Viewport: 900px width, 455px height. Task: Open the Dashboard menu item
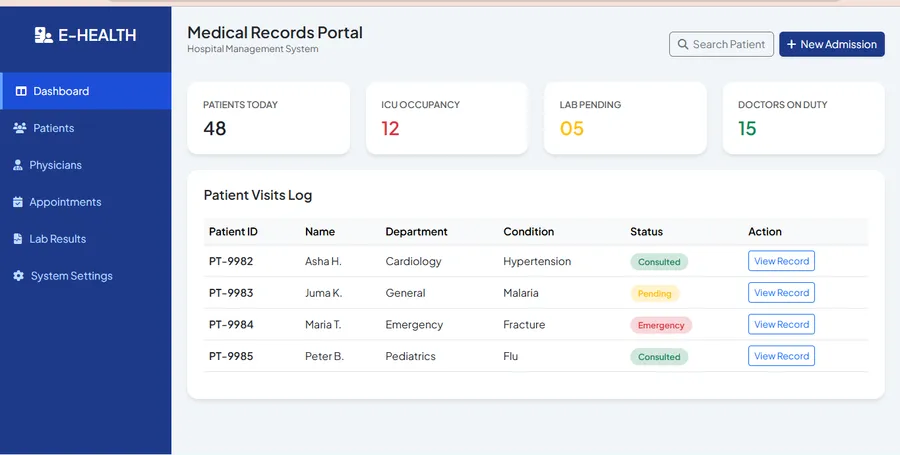click(x=86, y=91)
